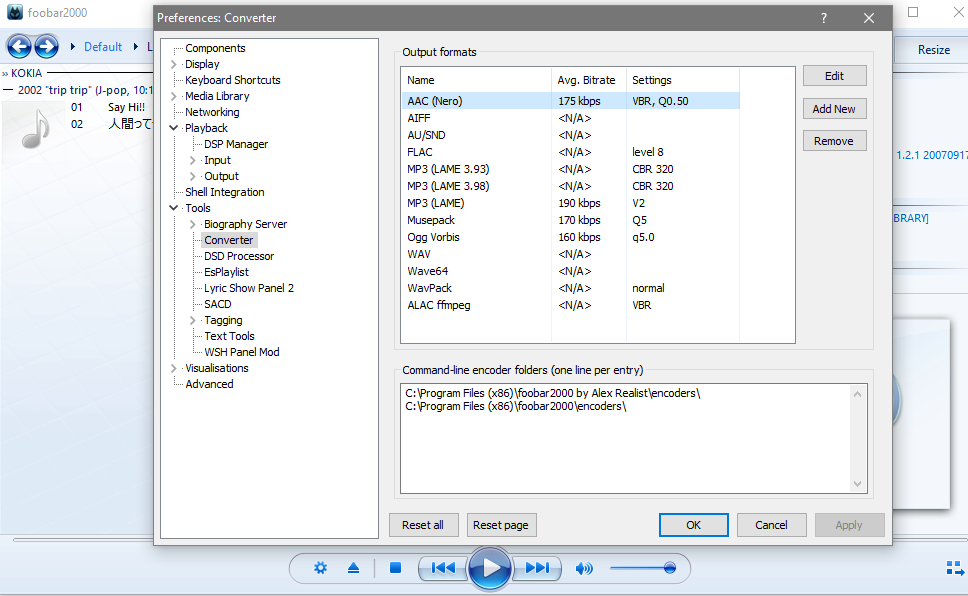Expand the Display tree node
This screenshot has width=968, height=596.
point(175,64)
